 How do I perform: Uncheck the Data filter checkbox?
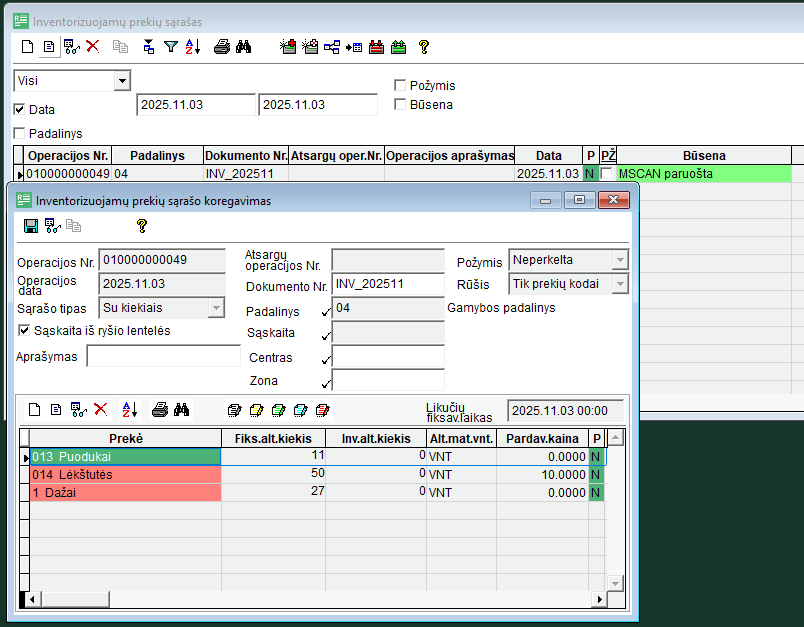[19, 109]
